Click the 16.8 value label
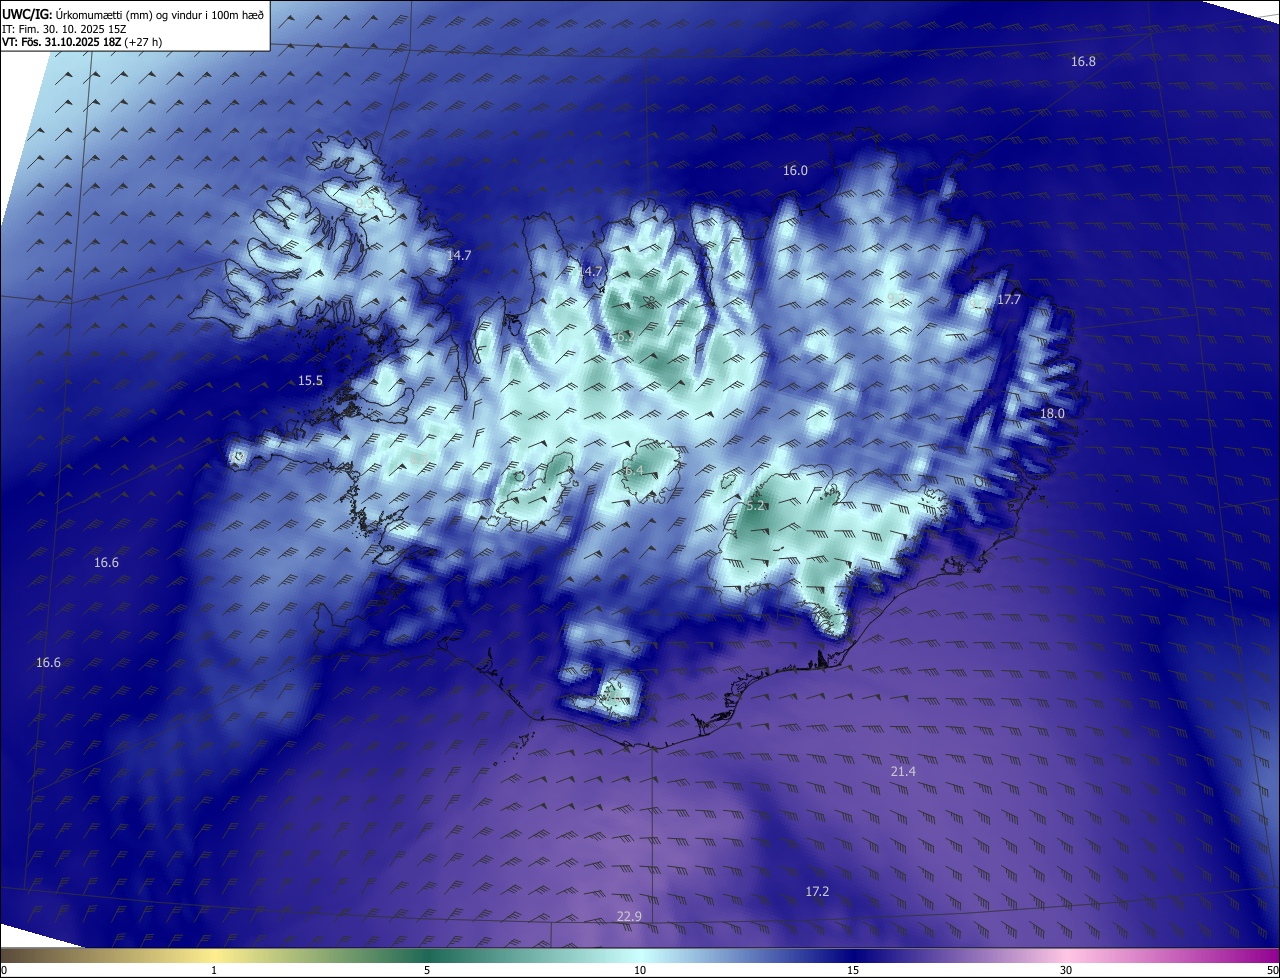The image size is (1280, 978). (1083, 62)
